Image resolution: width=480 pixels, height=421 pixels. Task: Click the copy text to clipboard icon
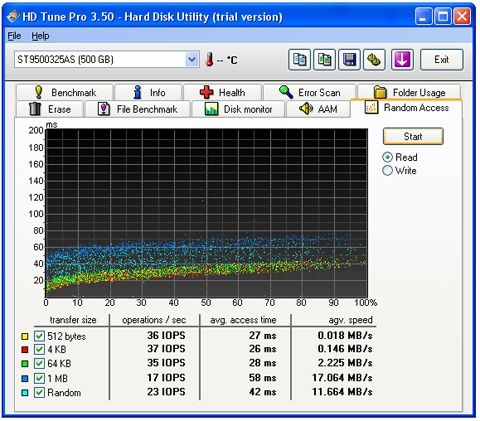(x=299, y=60)
